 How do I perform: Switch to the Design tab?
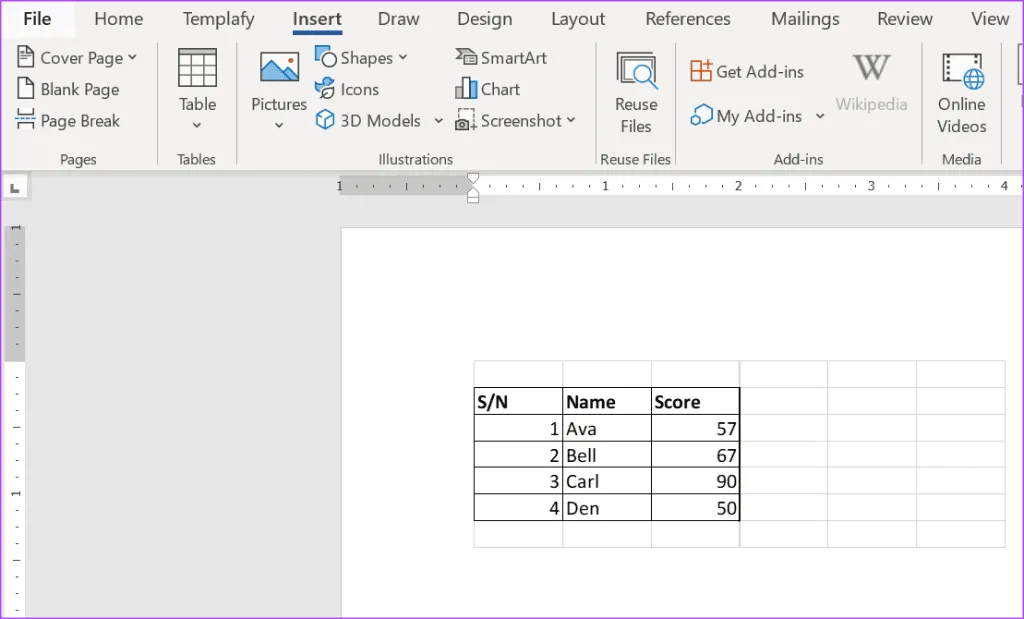(x=484, y=19)
